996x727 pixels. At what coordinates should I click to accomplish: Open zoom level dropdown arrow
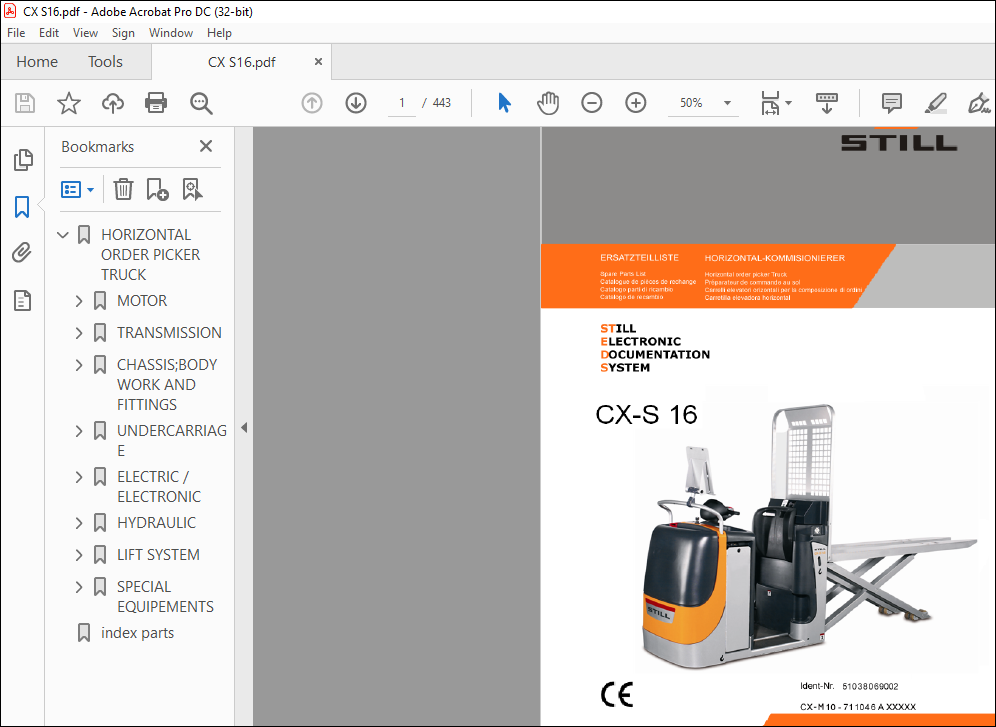(727, 103)
